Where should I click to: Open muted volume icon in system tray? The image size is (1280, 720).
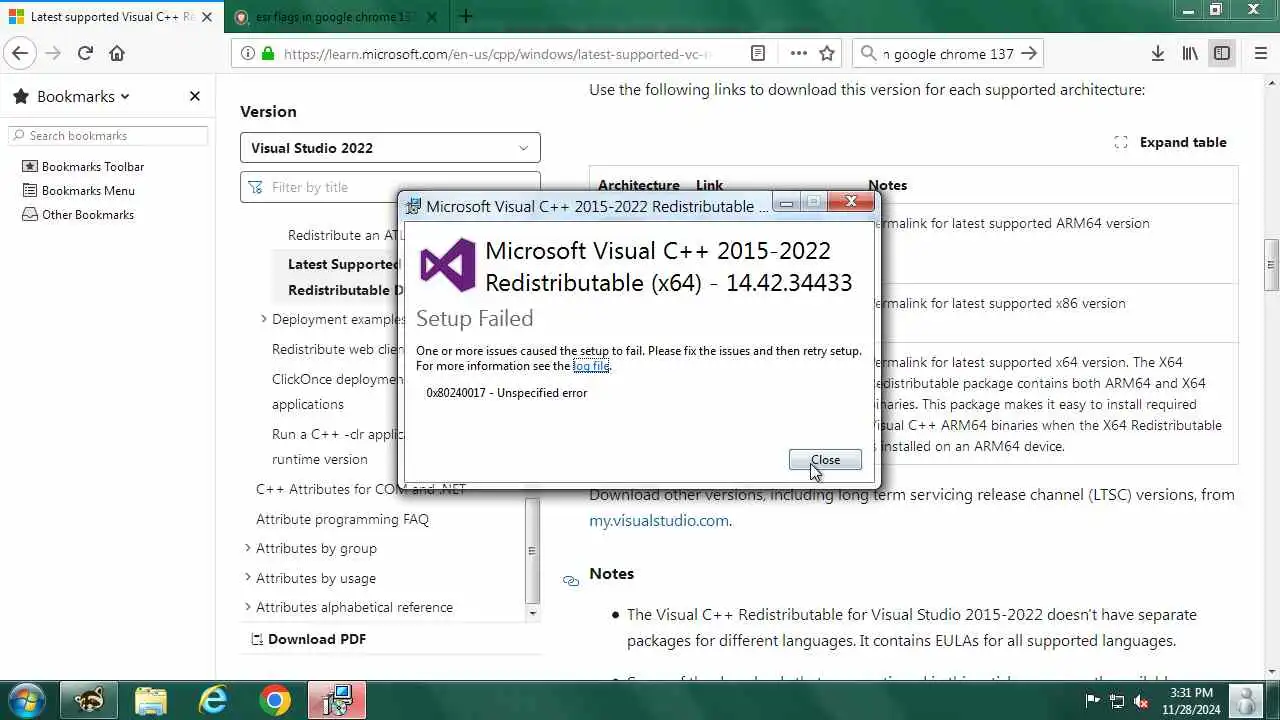point(1141,701)
